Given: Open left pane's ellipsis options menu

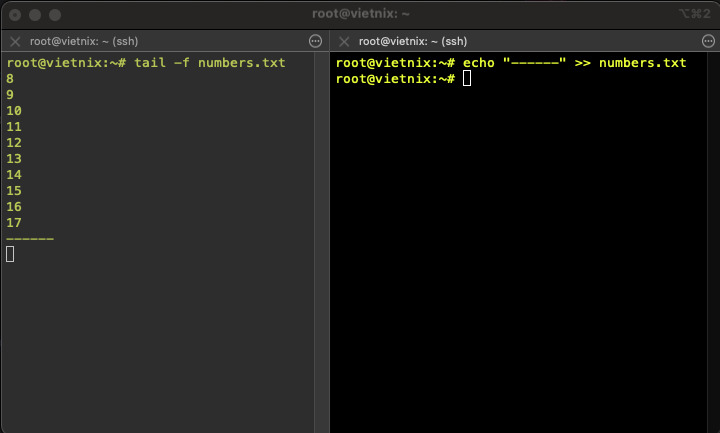Looking at the screenshot, I should [315, 41].
